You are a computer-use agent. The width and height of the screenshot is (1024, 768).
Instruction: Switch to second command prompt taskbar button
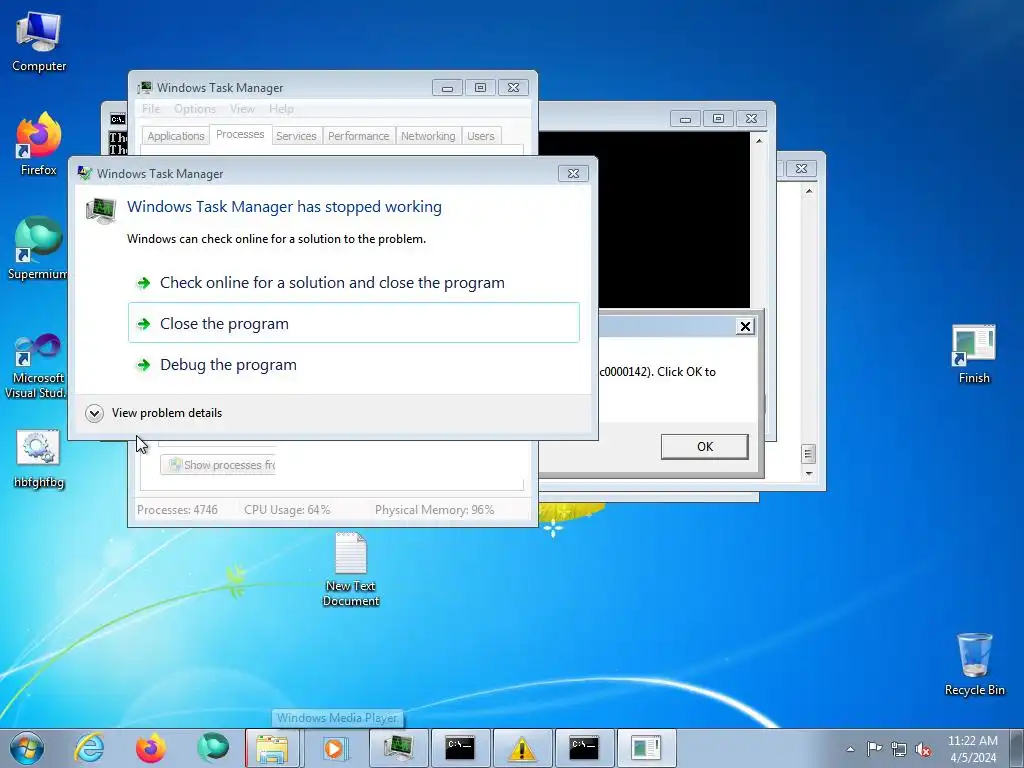[x=584, y=748]
